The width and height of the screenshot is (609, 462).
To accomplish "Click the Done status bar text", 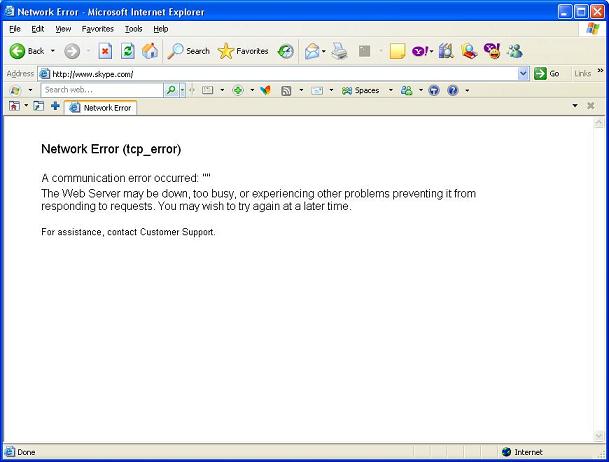I will [x=26, y=452].
